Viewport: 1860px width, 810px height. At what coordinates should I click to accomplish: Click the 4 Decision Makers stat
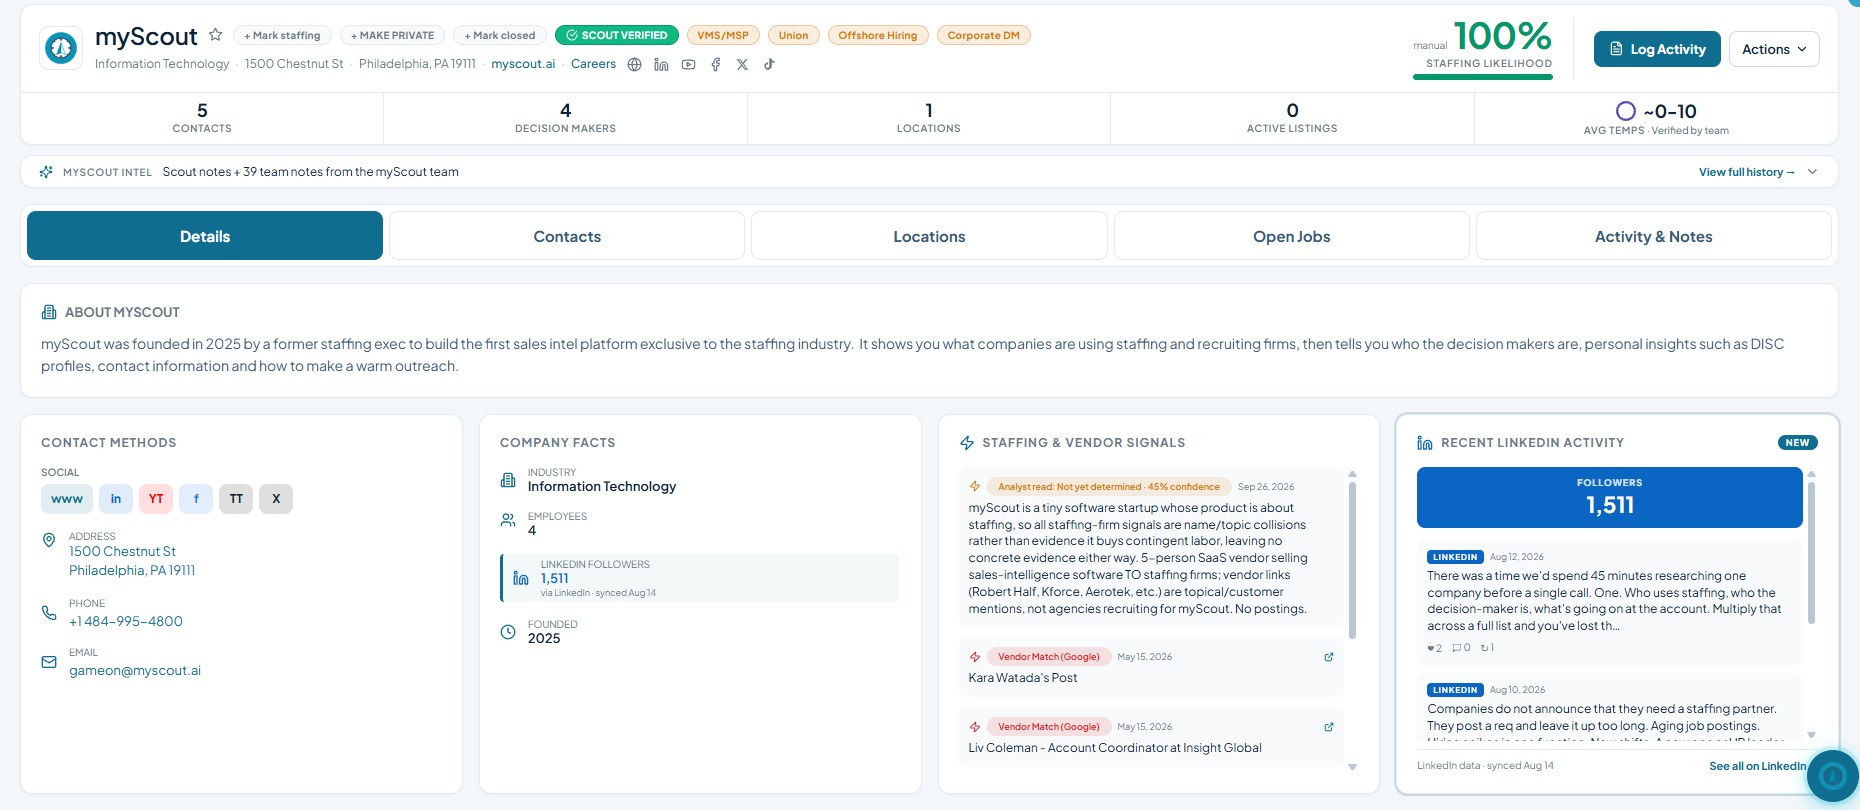[565, 118]
